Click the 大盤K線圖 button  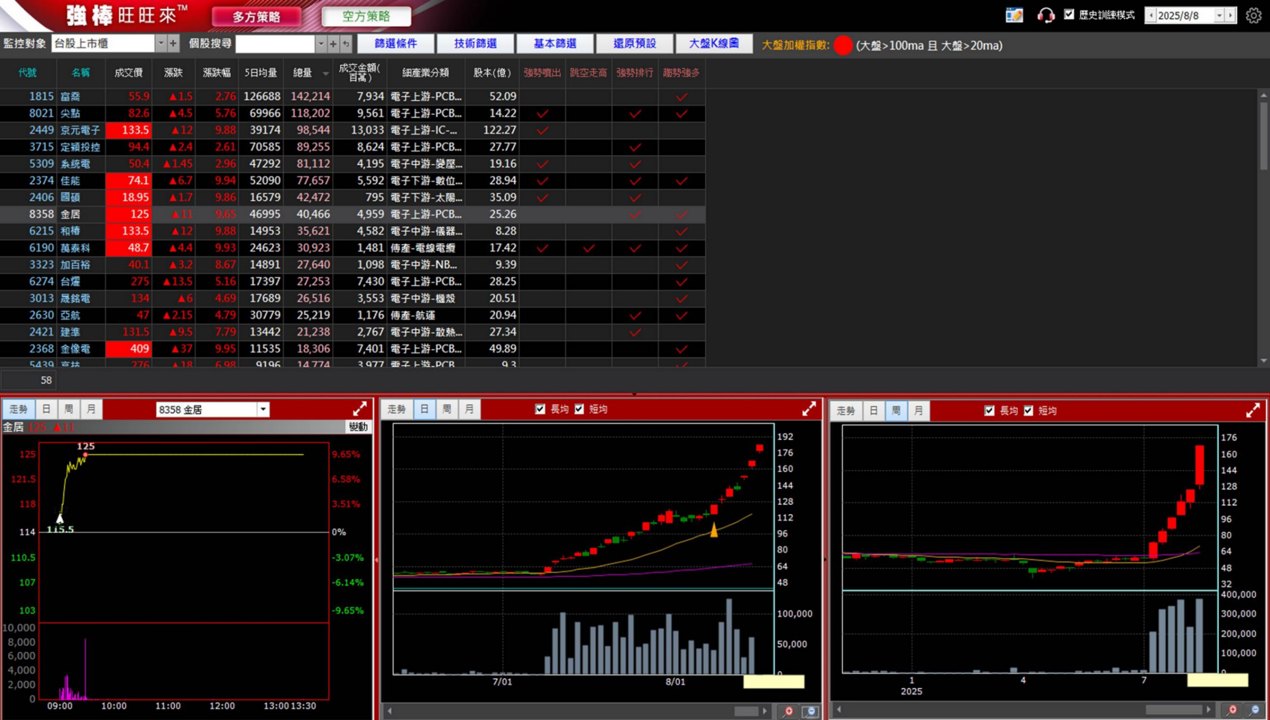pyautogui.click(x=715, y=44)
